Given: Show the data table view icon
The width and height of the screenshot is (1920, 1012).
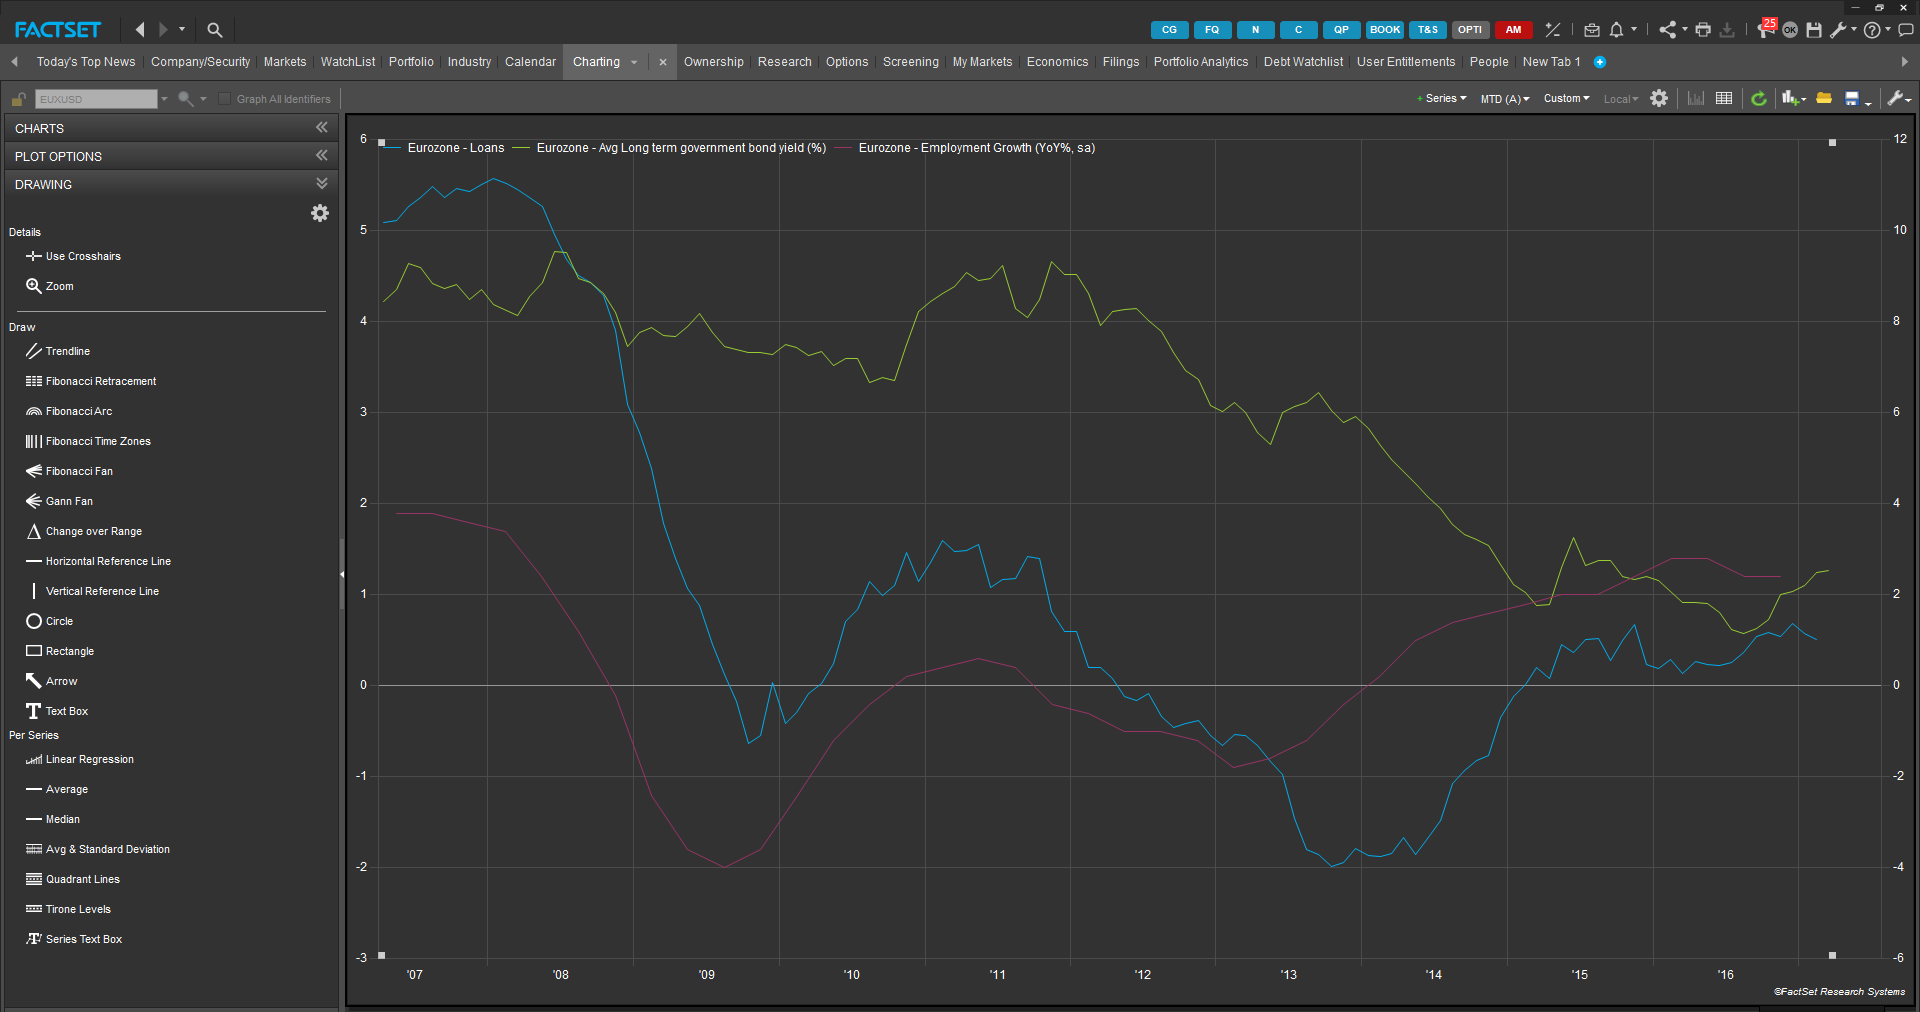Looking at the screenshot, I should coord(1724,99).
